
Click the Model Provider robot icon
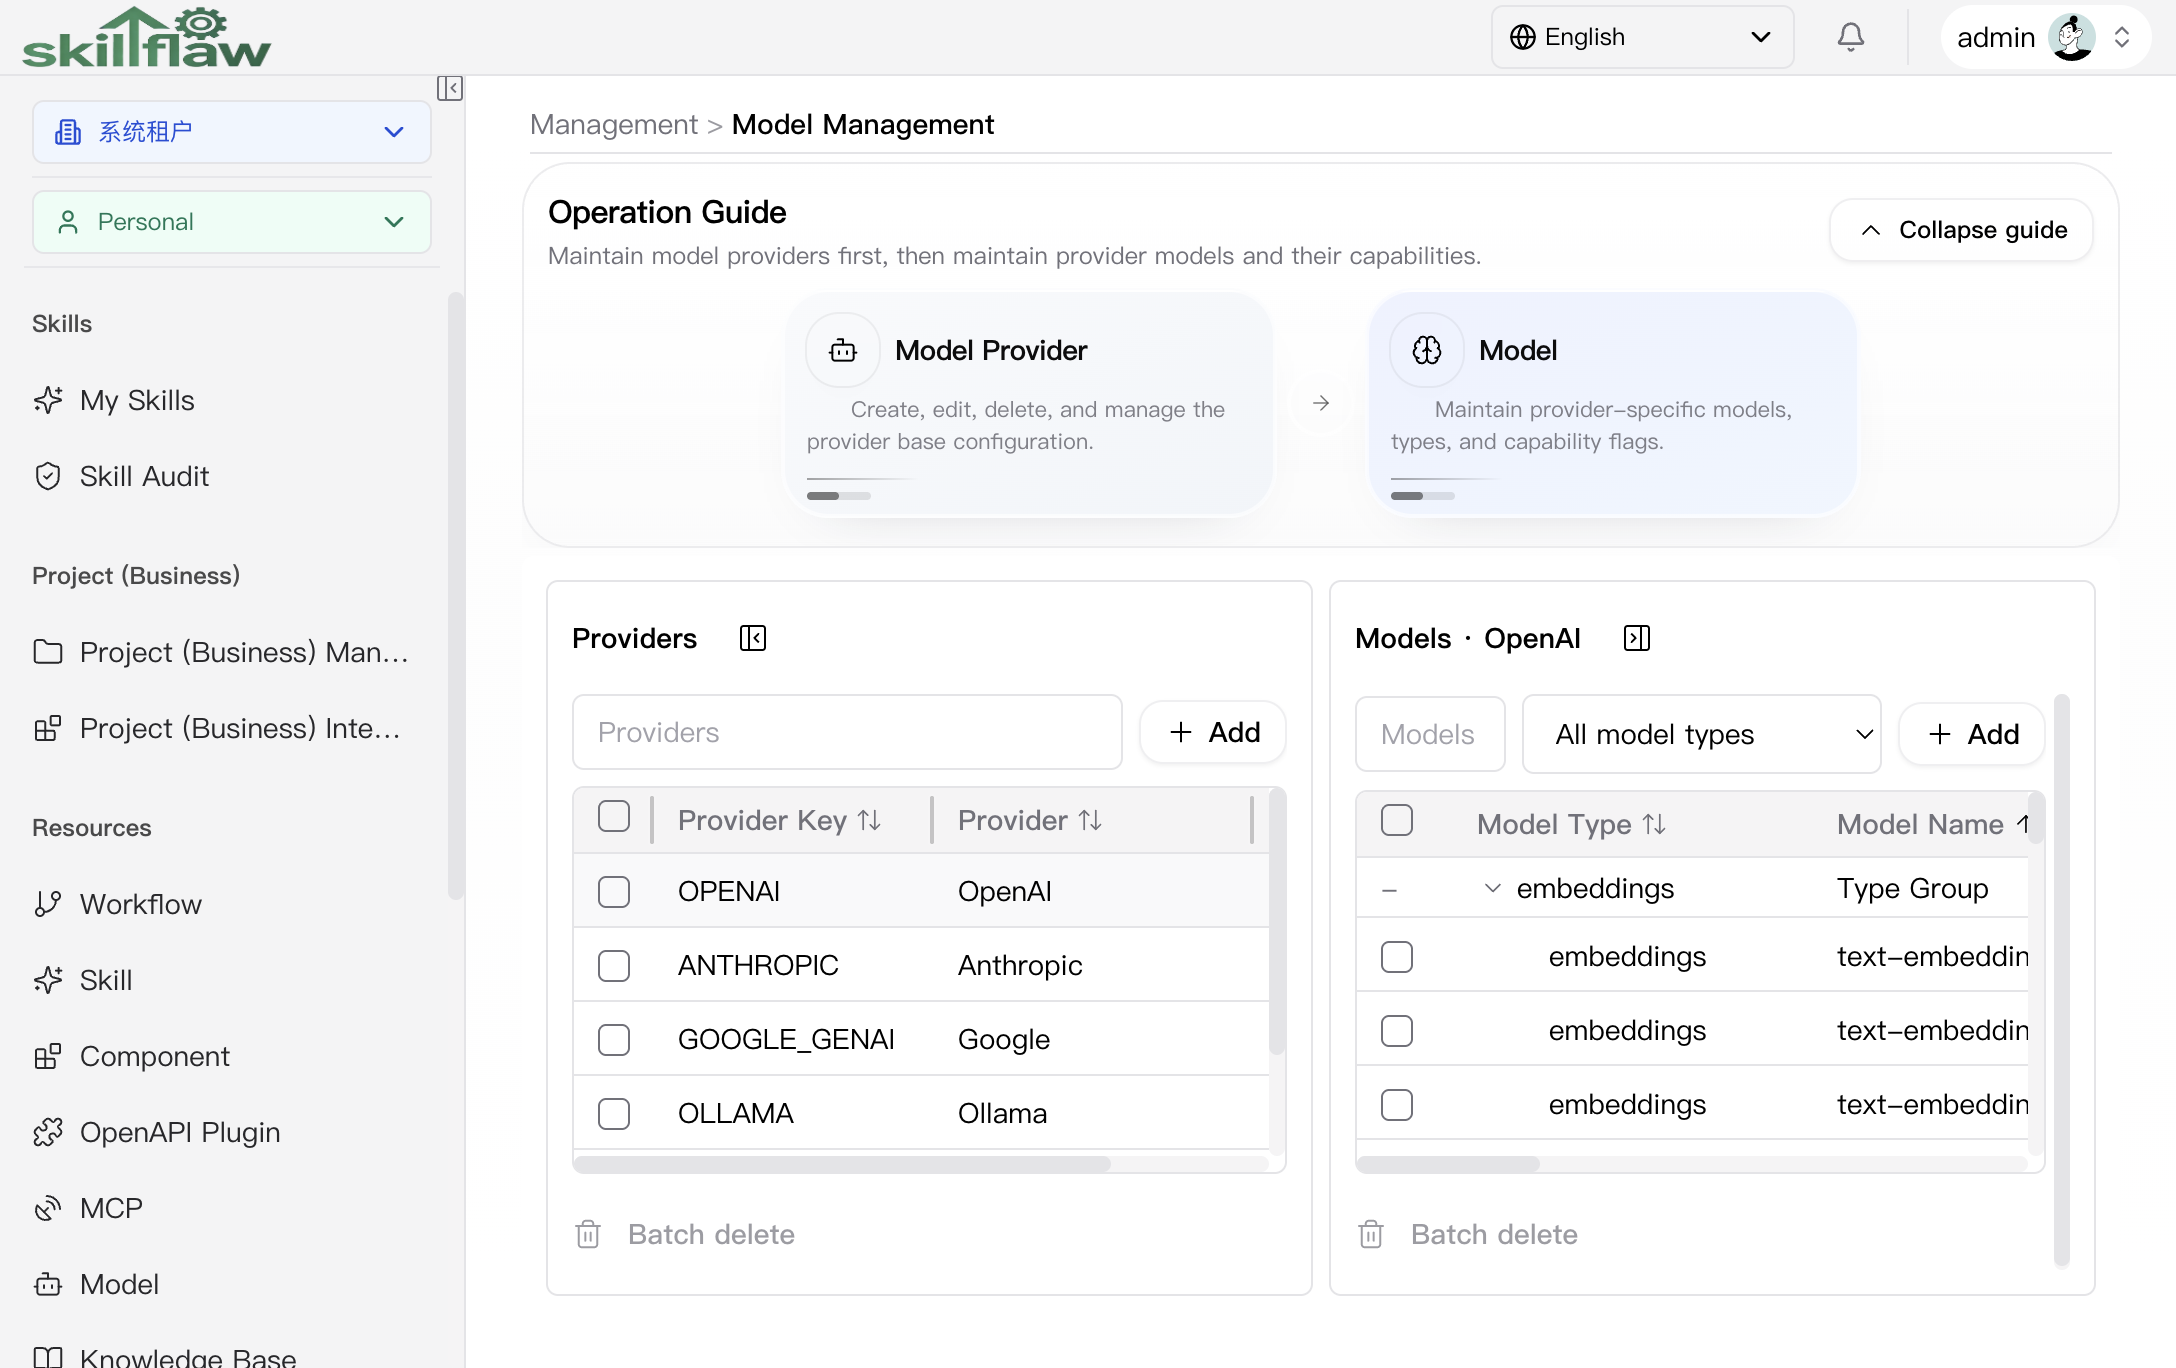coord(843,350)
